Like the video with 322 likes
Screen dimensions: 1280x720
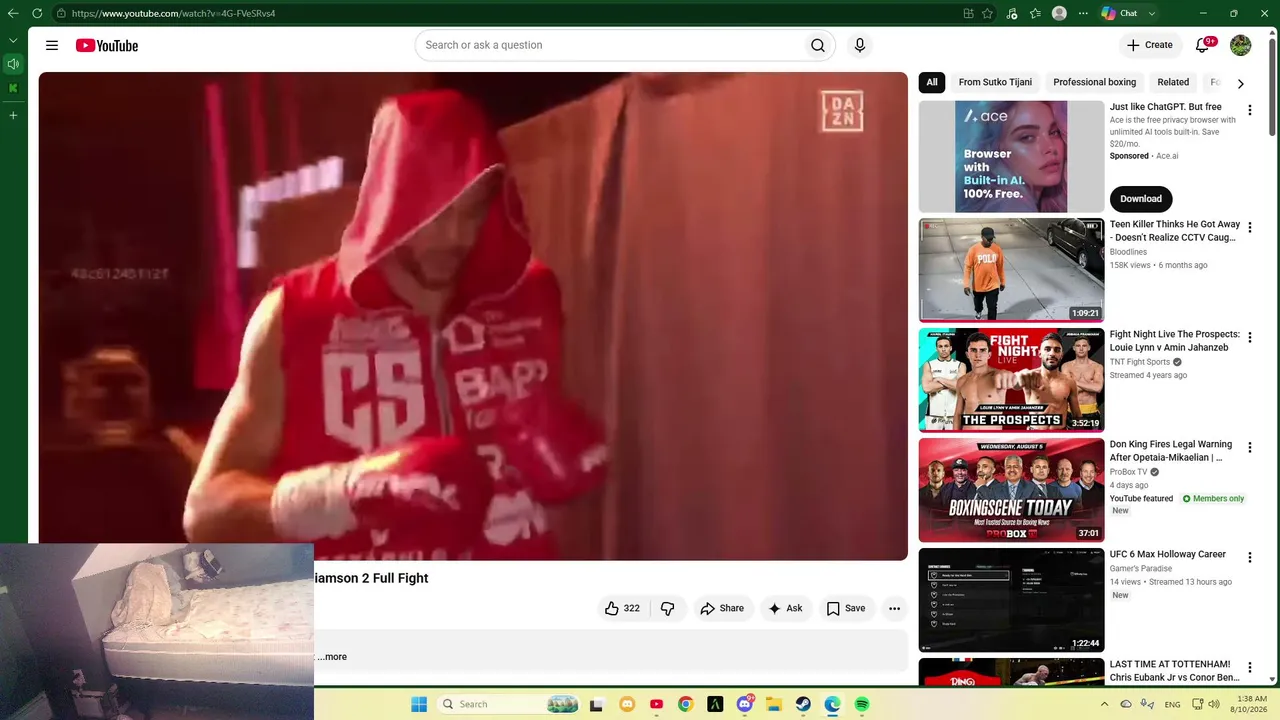[x=622, y=608]
